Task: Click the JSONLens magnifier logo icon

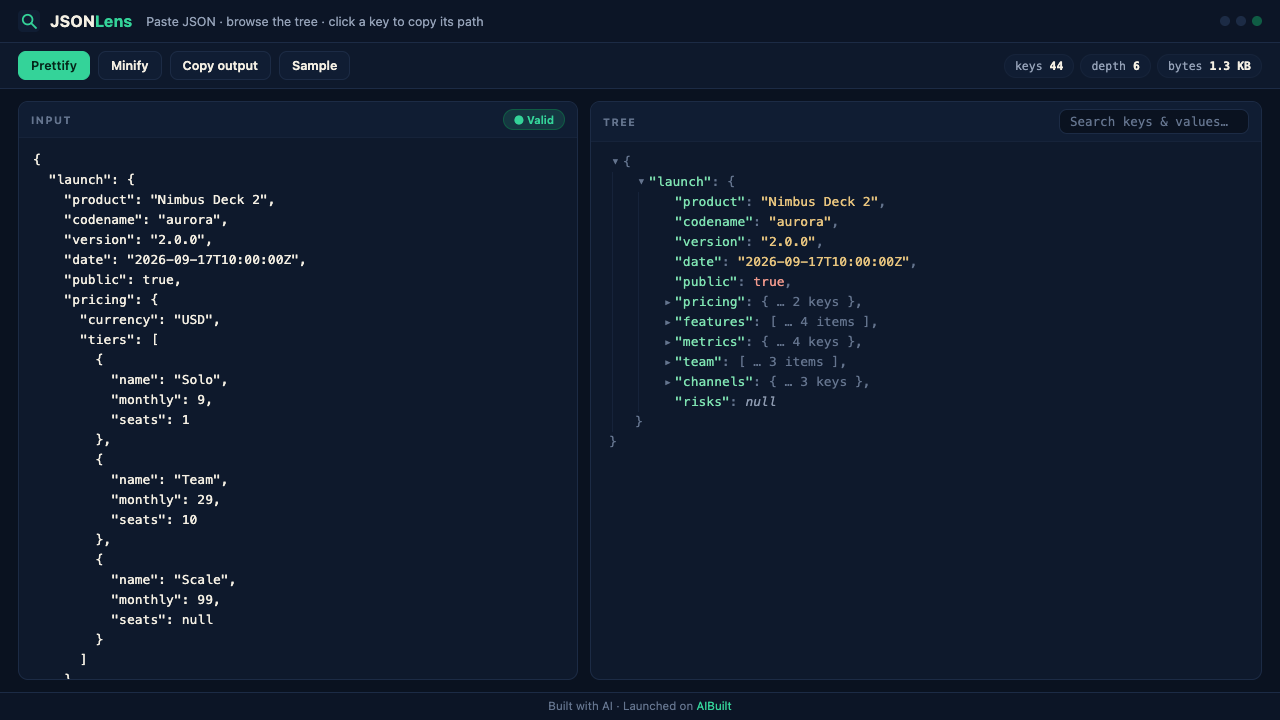Action: (30, 21)
